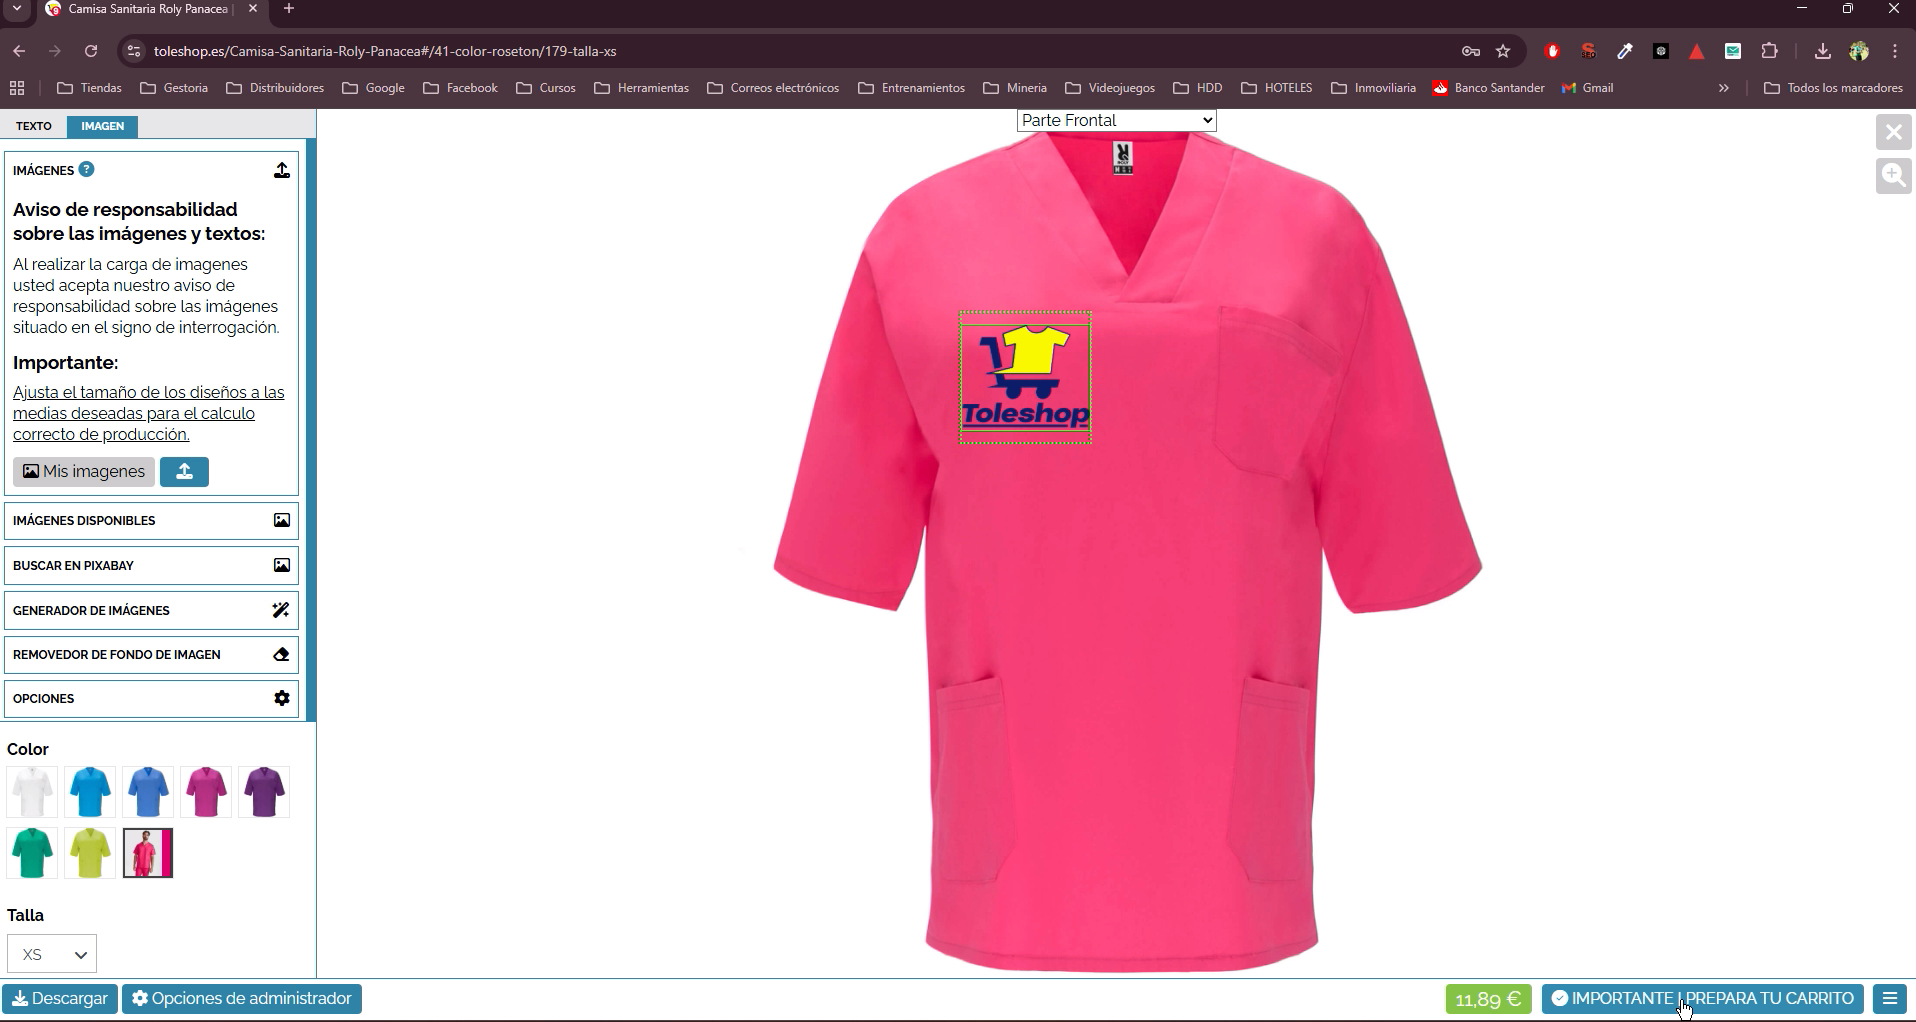Select the IMAGEN tab
The height and width of the screenshot is (1022, 1916).
pyautogui.click(x=103, y=126)
